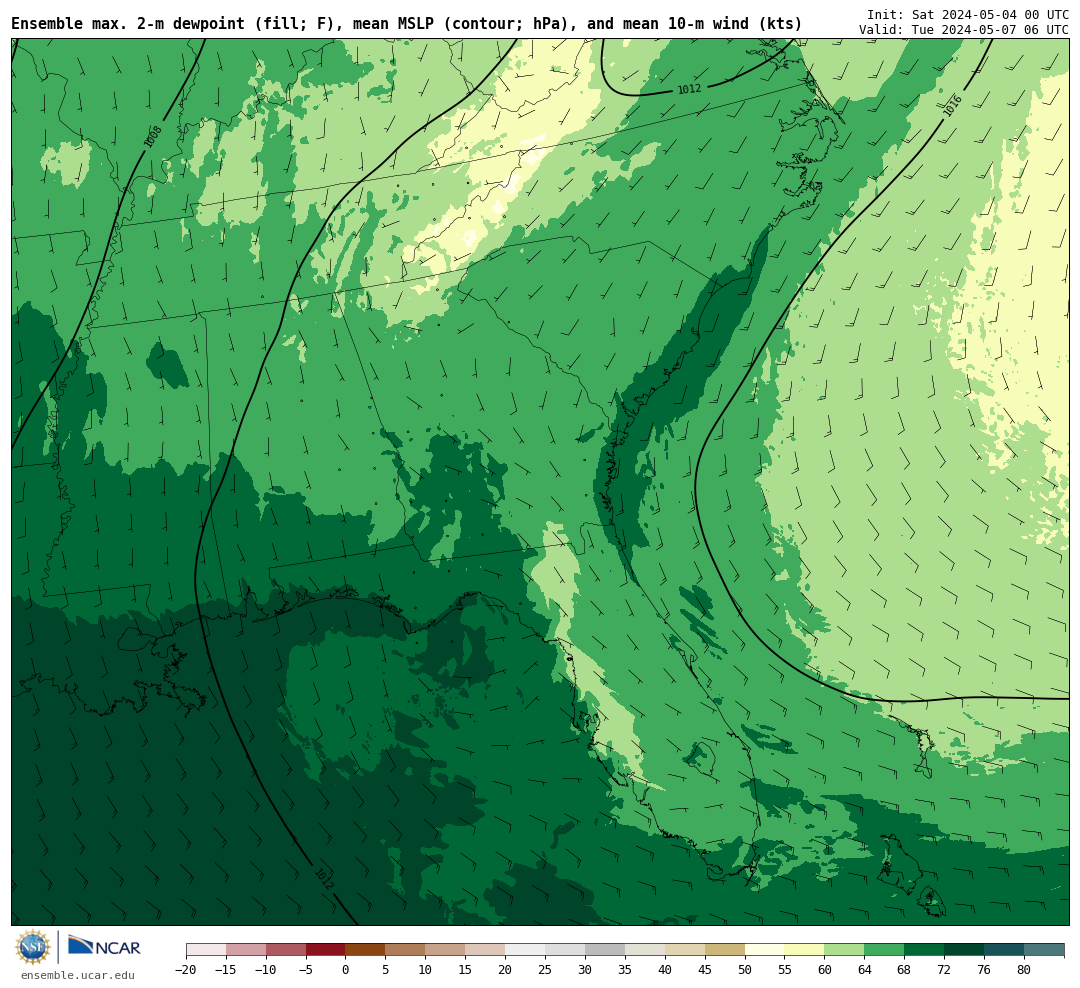
Task: Click the 1012 contour label over the Gulf
Action: point(324,878)
